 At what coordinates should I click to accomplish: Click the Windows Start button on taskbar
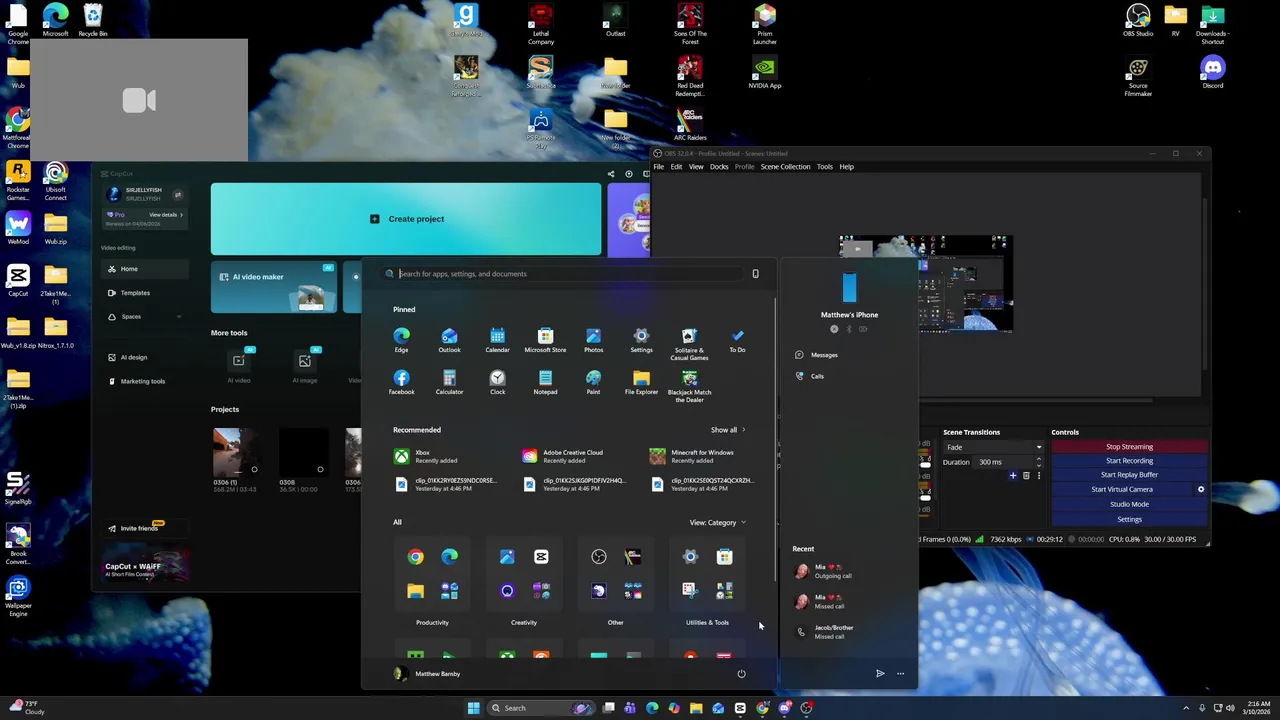pyautogui.click(x=473, y=708)
